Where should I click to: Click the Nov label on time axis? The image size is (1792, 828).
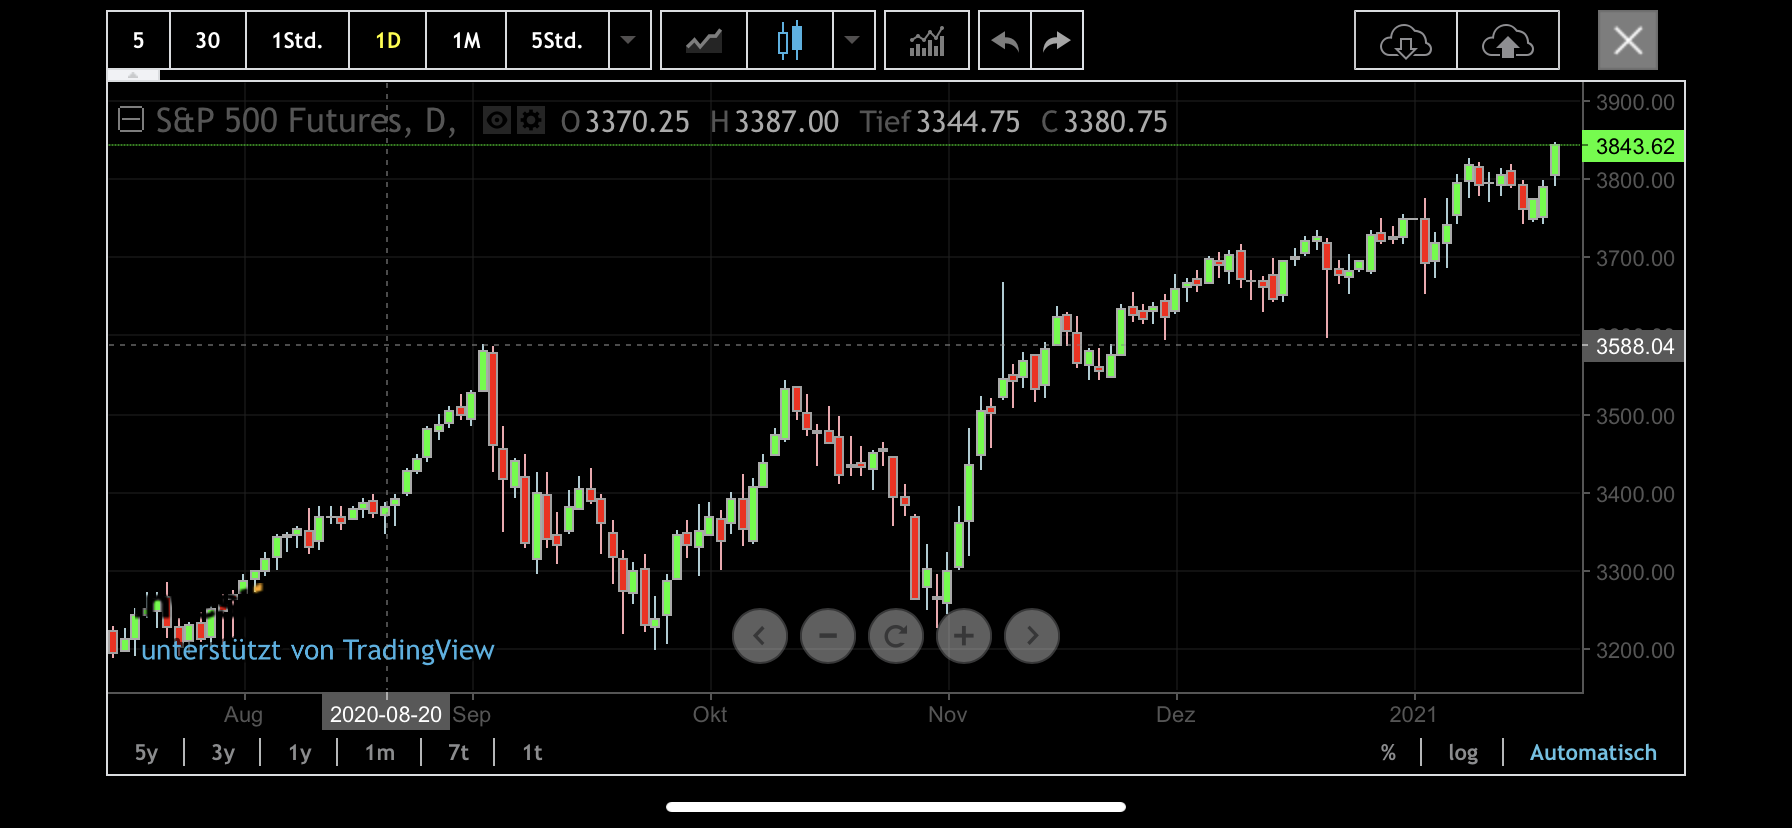pos(947,714)
